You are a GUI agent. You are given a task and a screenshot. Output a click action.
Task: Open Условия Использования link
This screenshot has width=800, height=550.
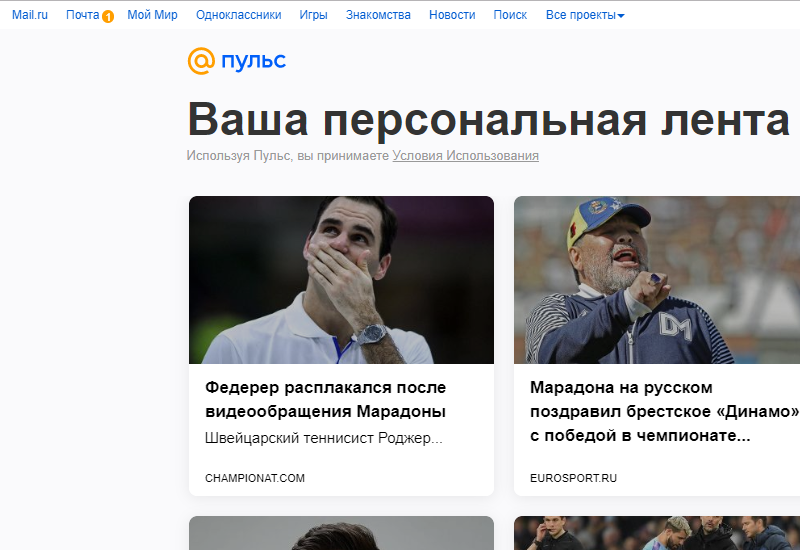pos(465,155)
